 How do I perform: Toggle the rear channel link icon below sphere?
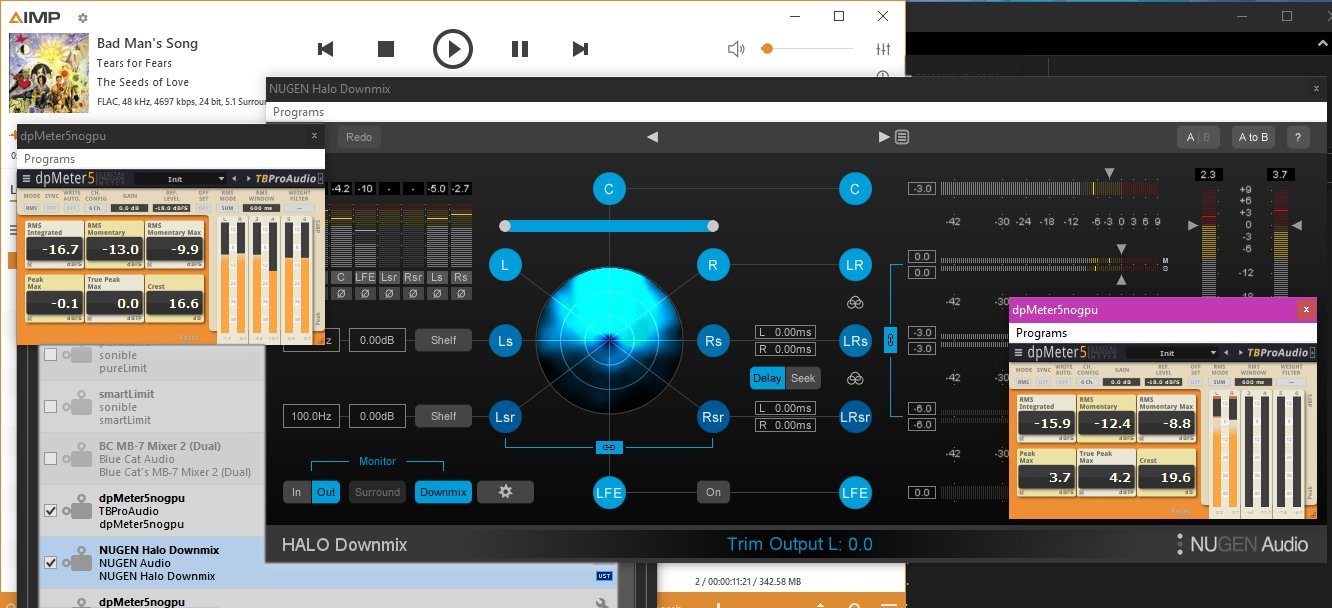(x=608, y=447)
